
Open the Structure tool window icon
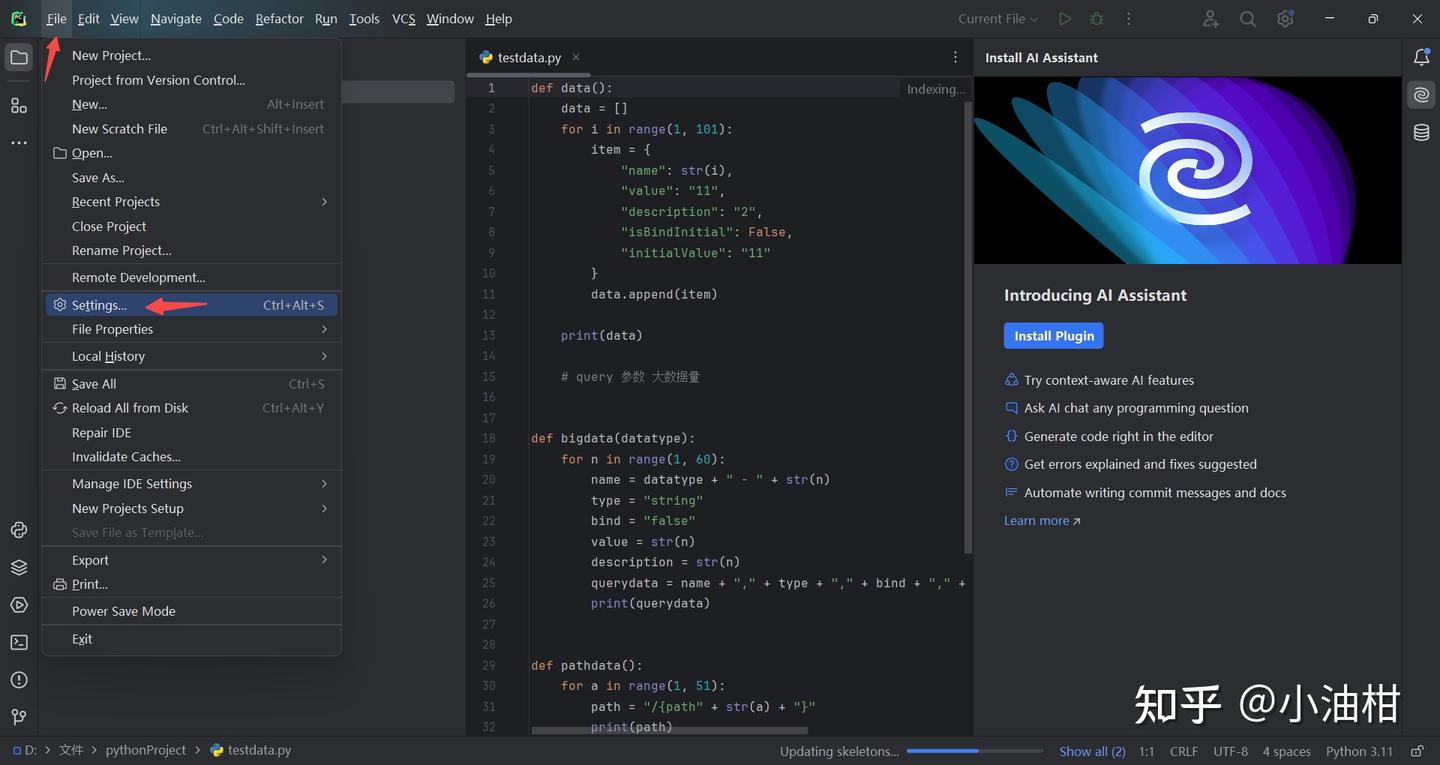(19, 105)
